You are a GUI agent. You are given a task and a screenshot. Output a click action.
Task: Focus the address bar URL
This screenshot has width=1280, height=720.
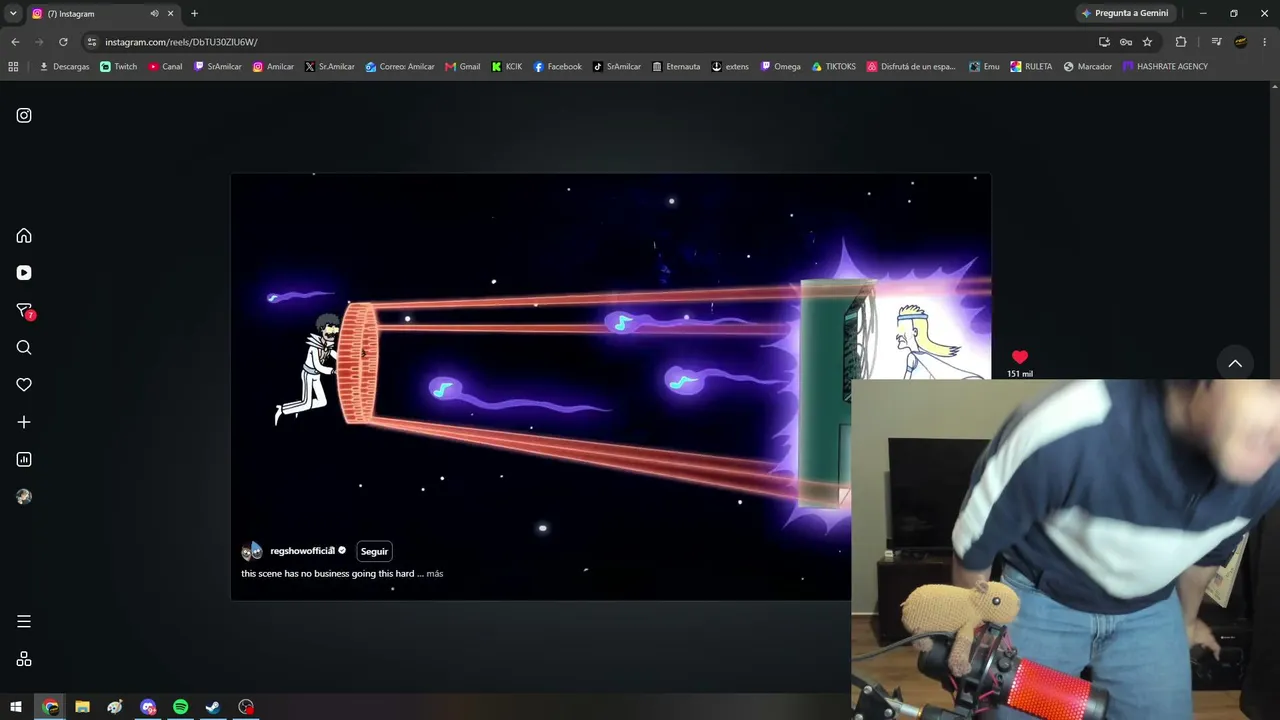click(x=181, y=42)
